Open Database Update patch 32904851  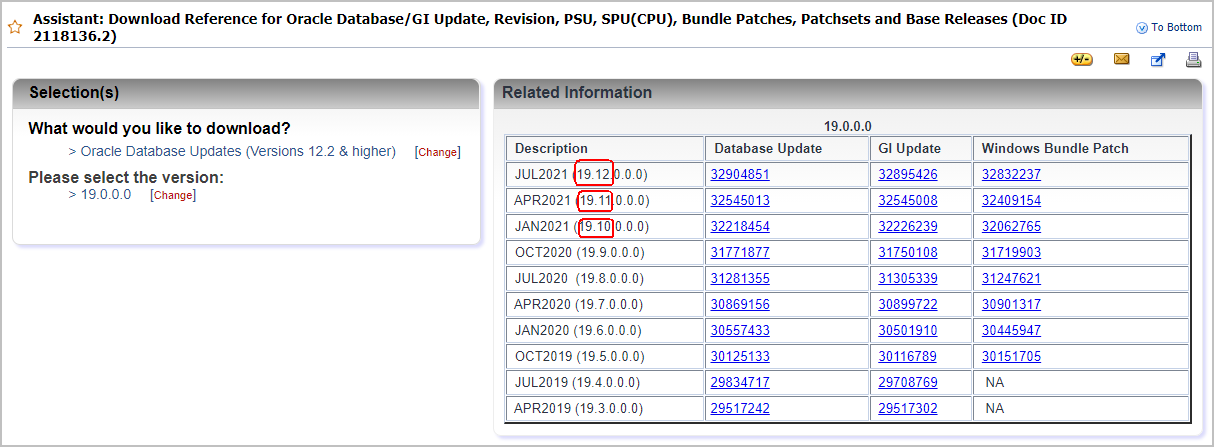(740, 174)
